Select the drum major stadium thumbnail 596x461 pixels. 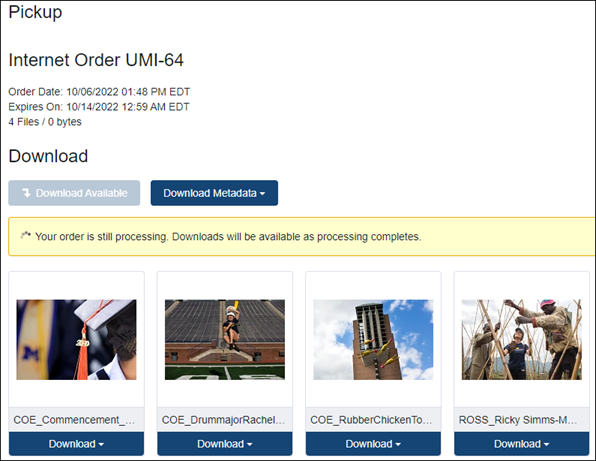pyautogui.click(x=225, y=340)
